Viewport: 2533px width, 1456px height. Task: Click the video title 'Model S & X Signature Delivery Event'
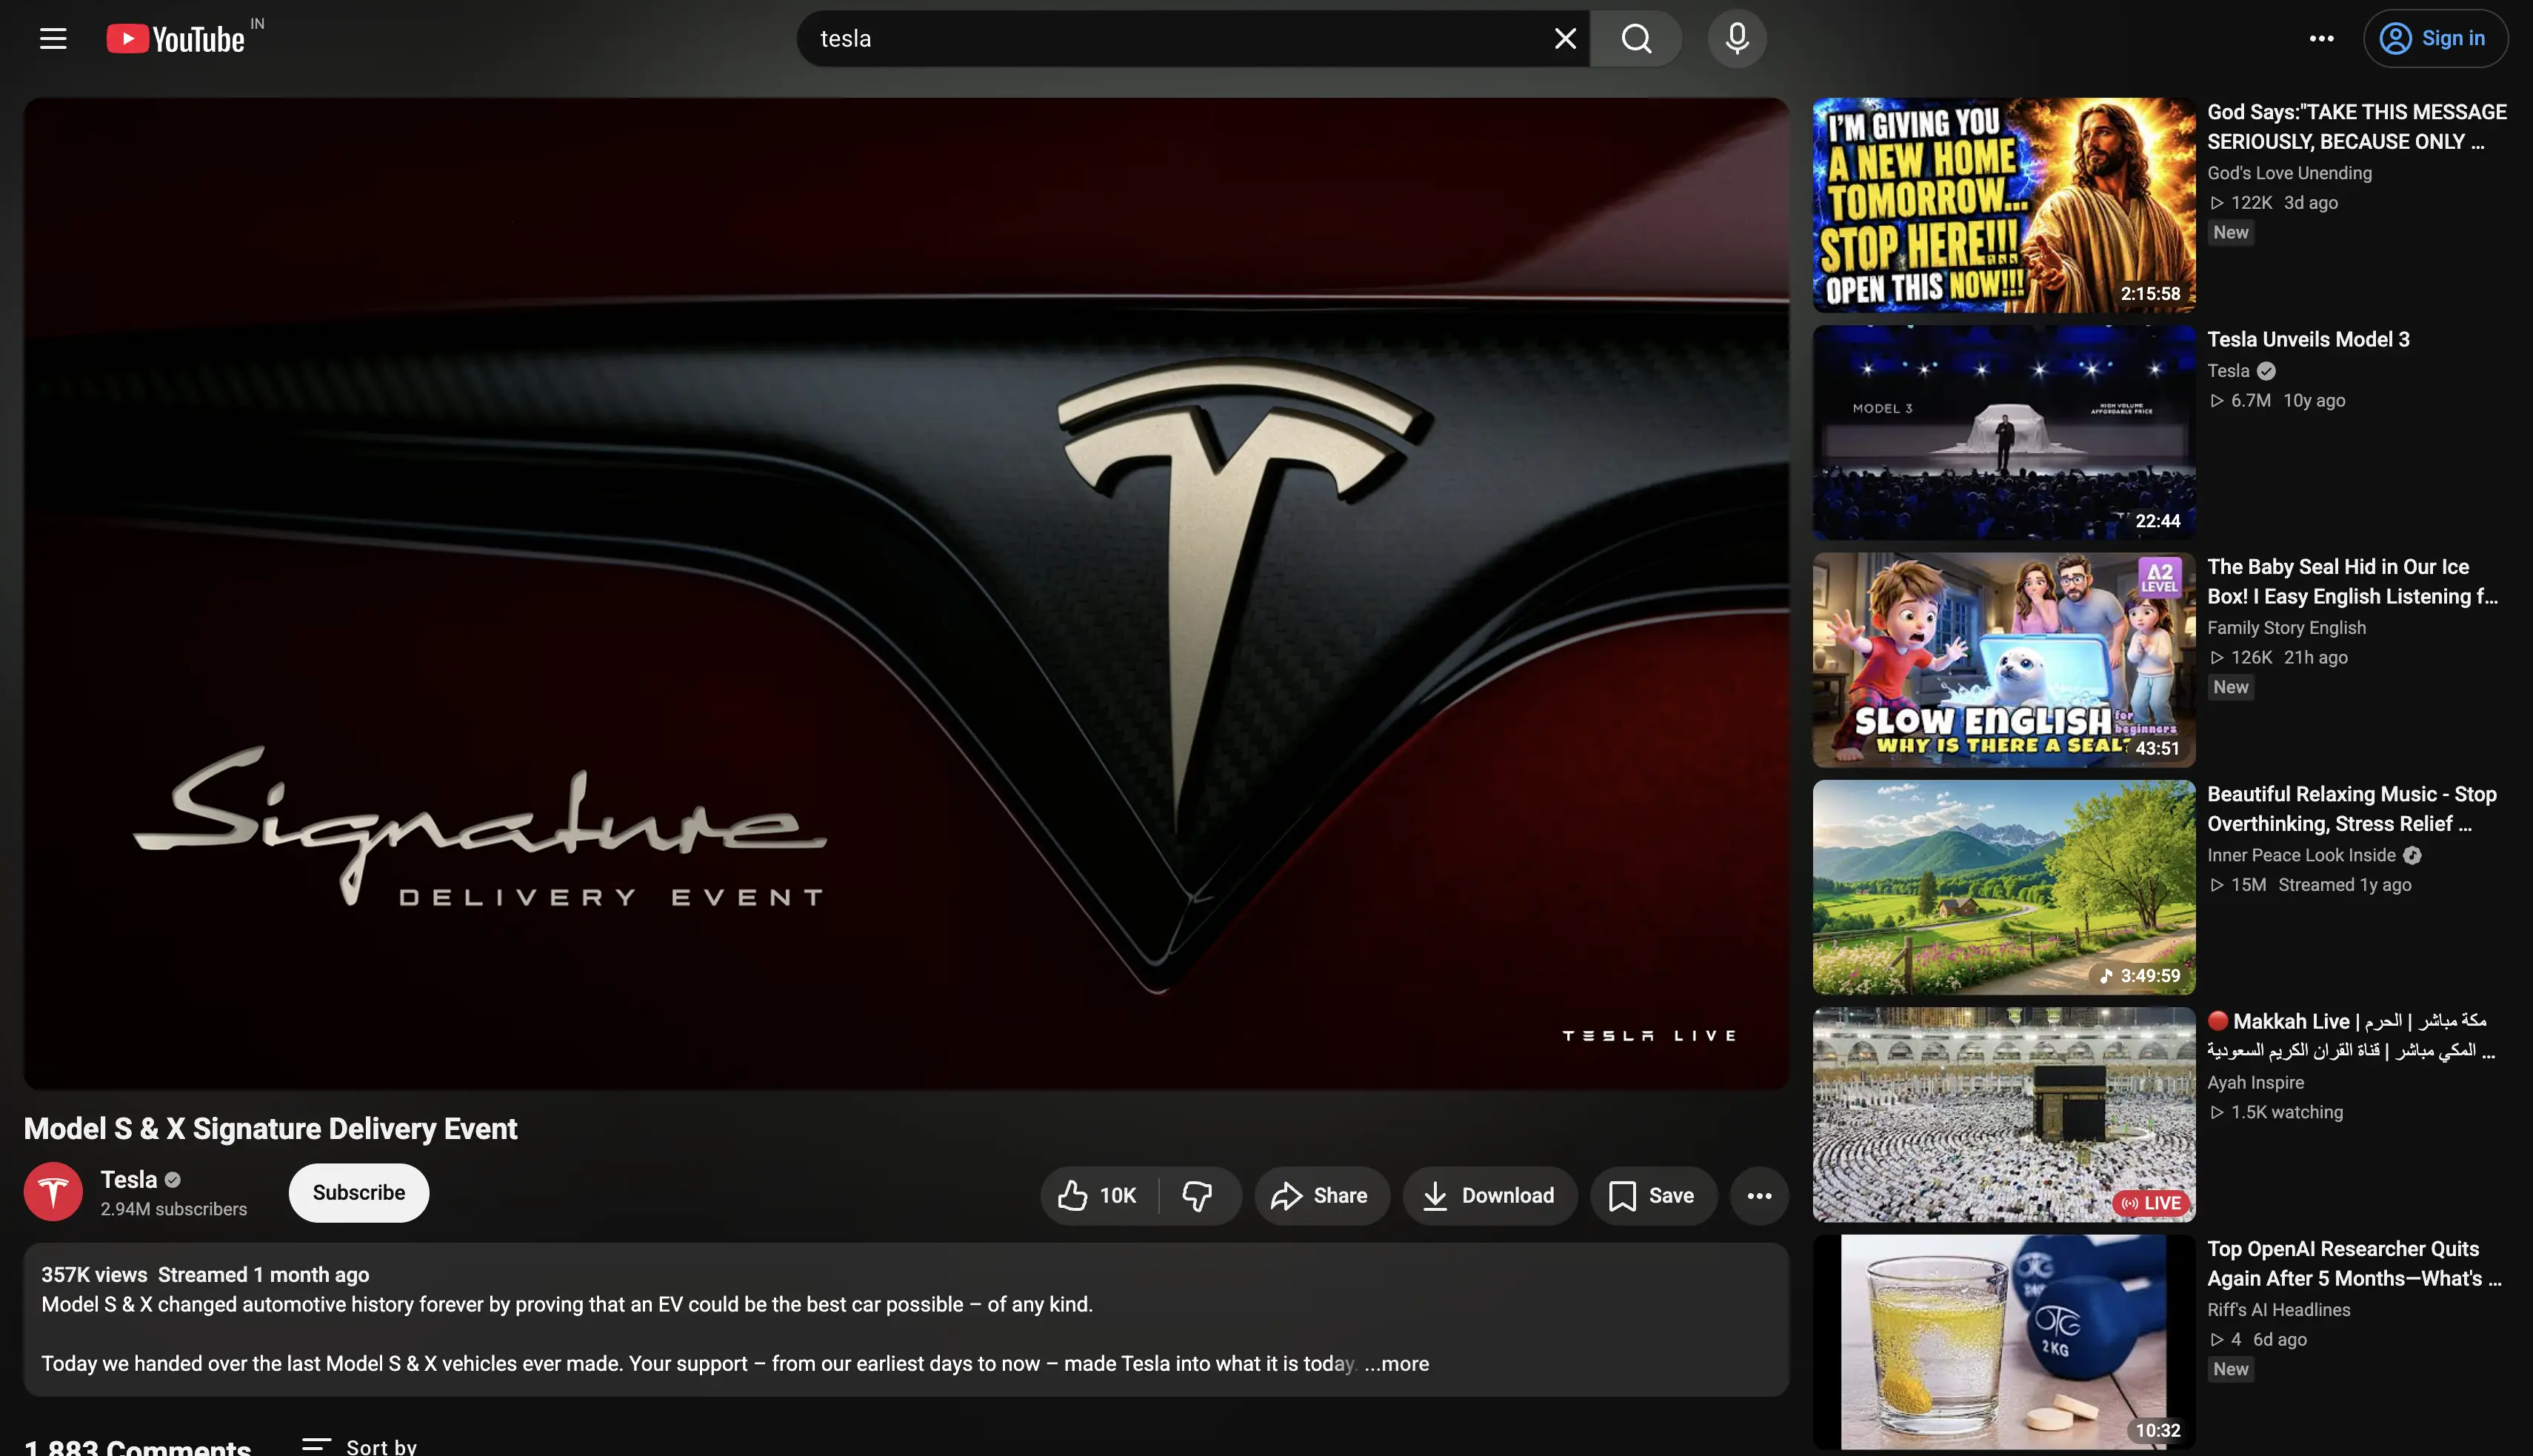coord(270,1129)
